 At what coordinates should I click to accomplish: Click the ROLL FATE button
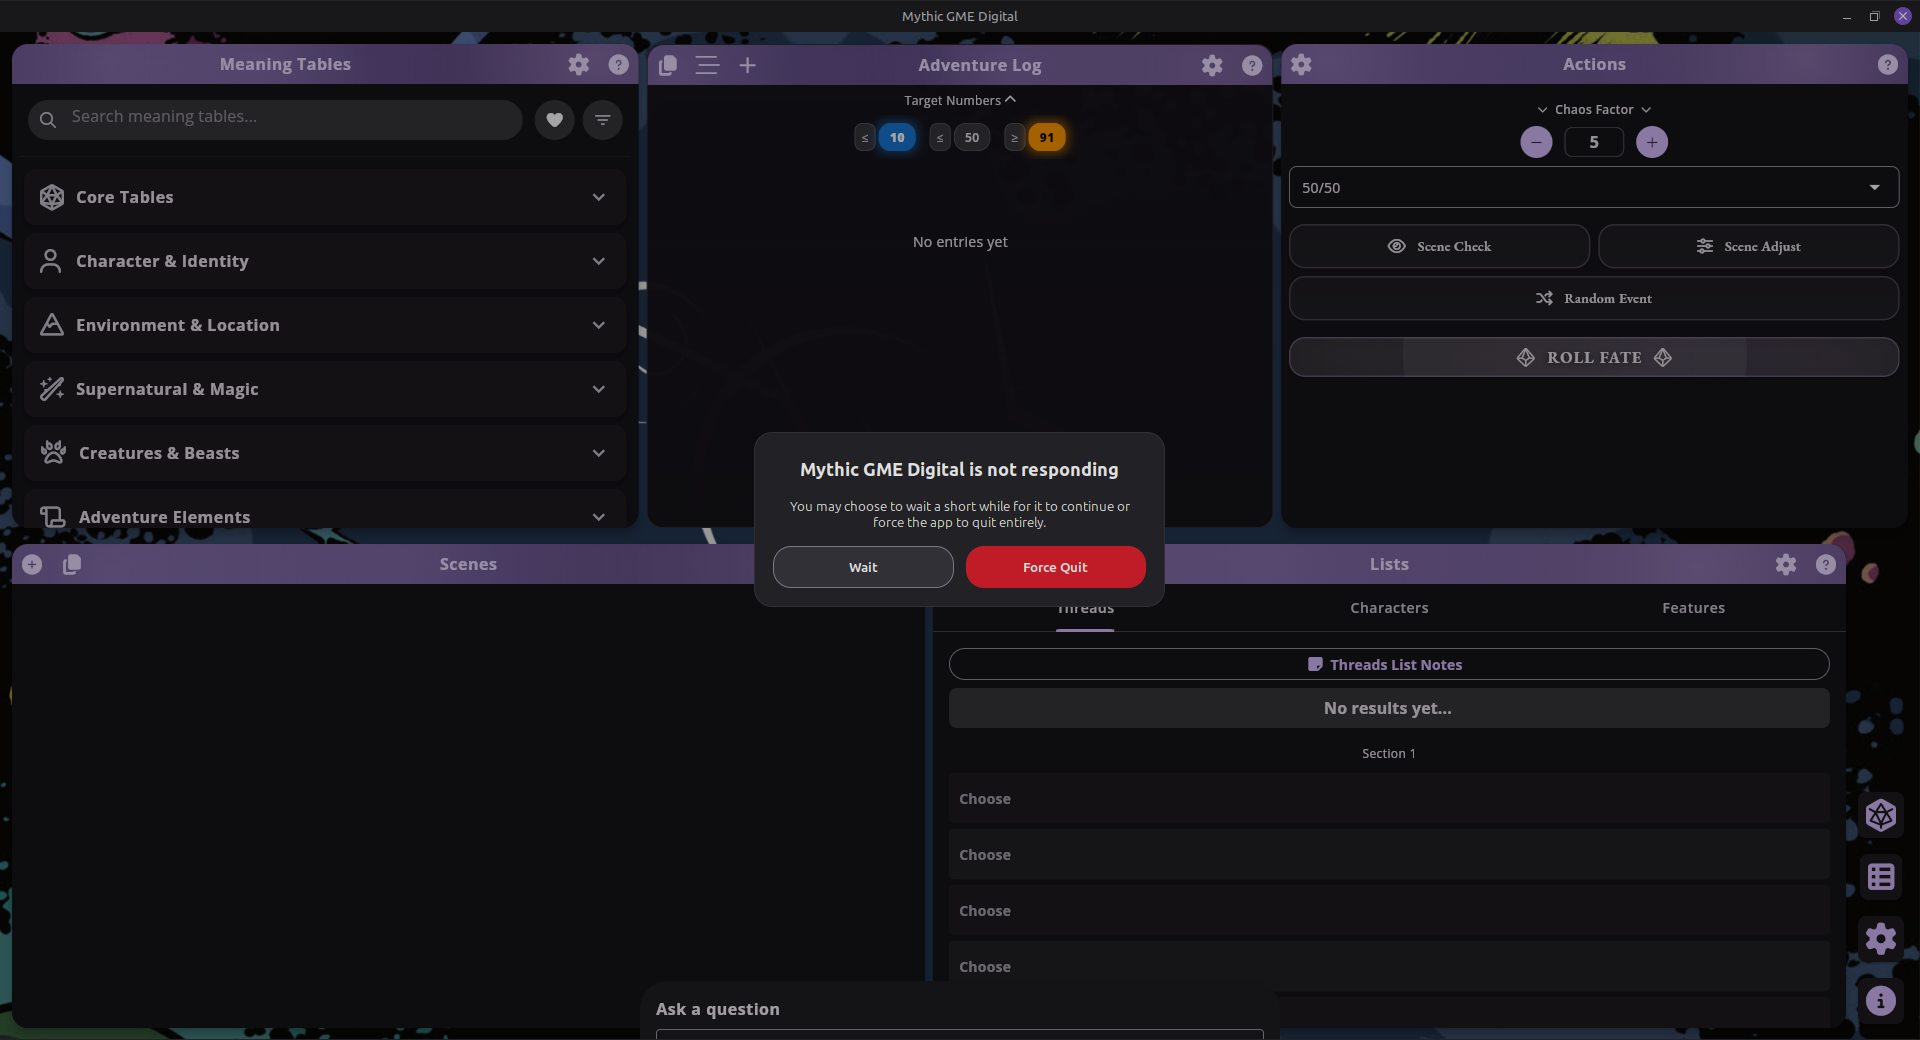[1594, 357]
